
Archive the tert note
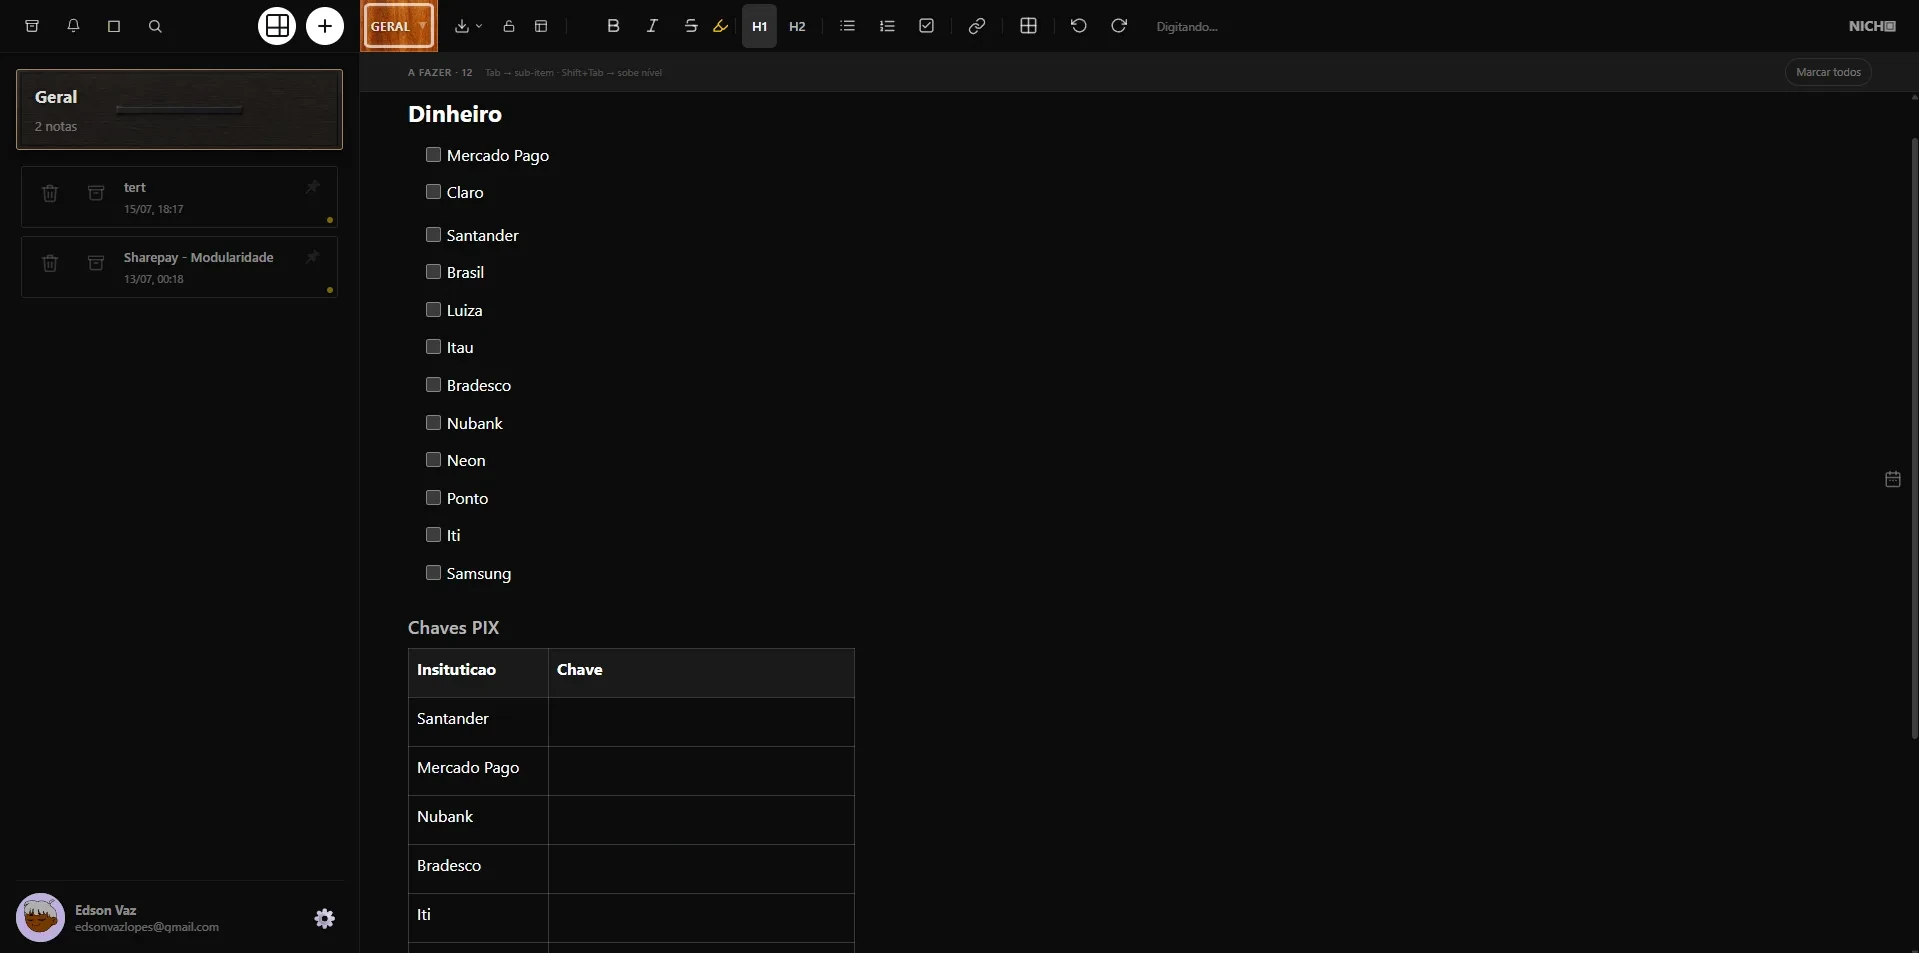pyautogui.click(x=96, y=193)
